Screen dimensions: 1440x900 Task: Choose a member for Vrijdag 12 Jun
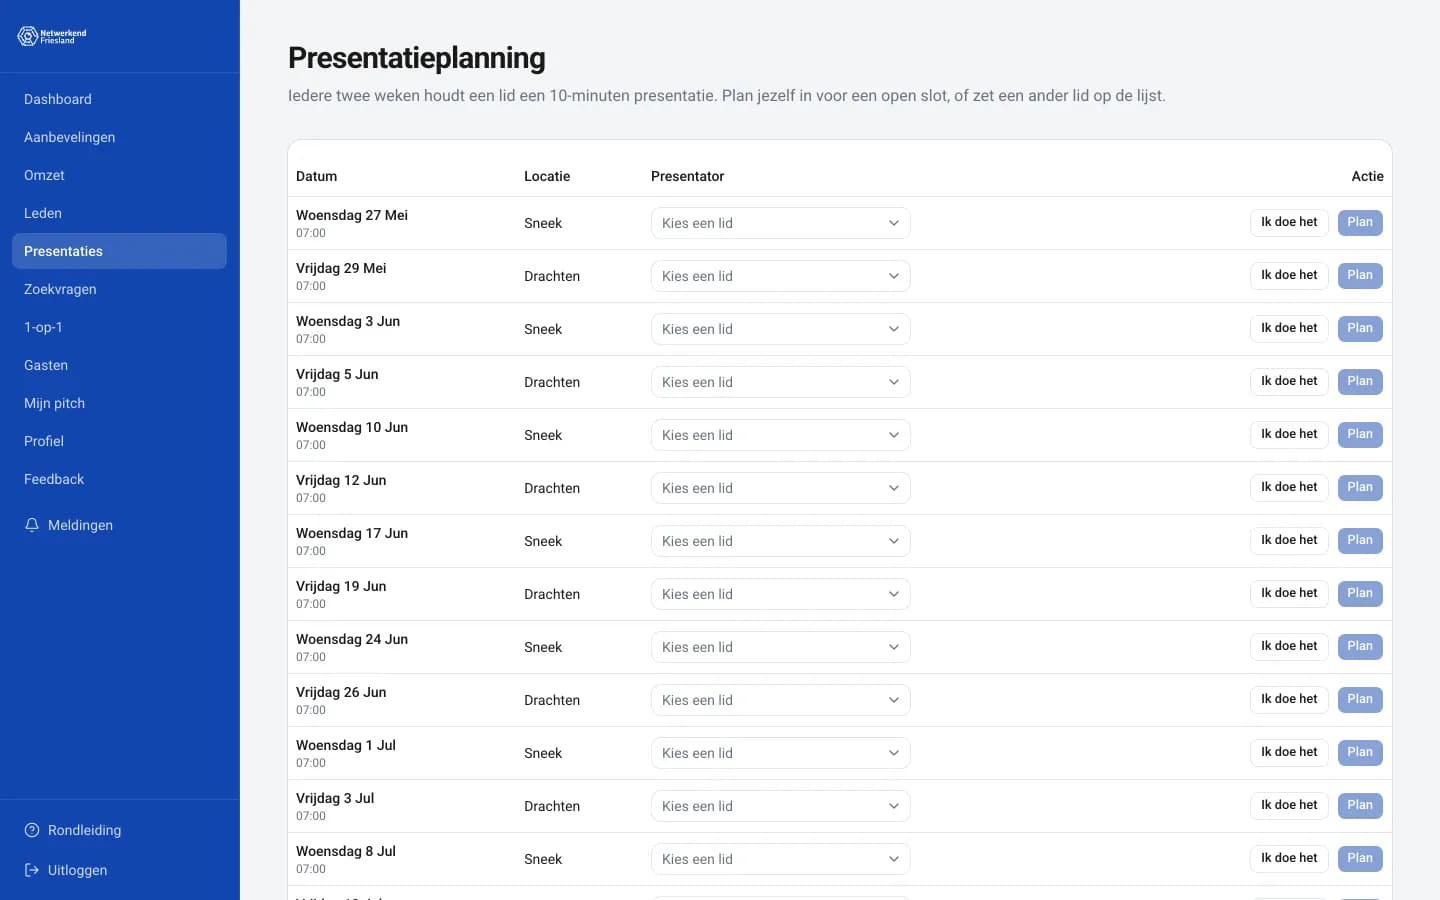(780, 488)
